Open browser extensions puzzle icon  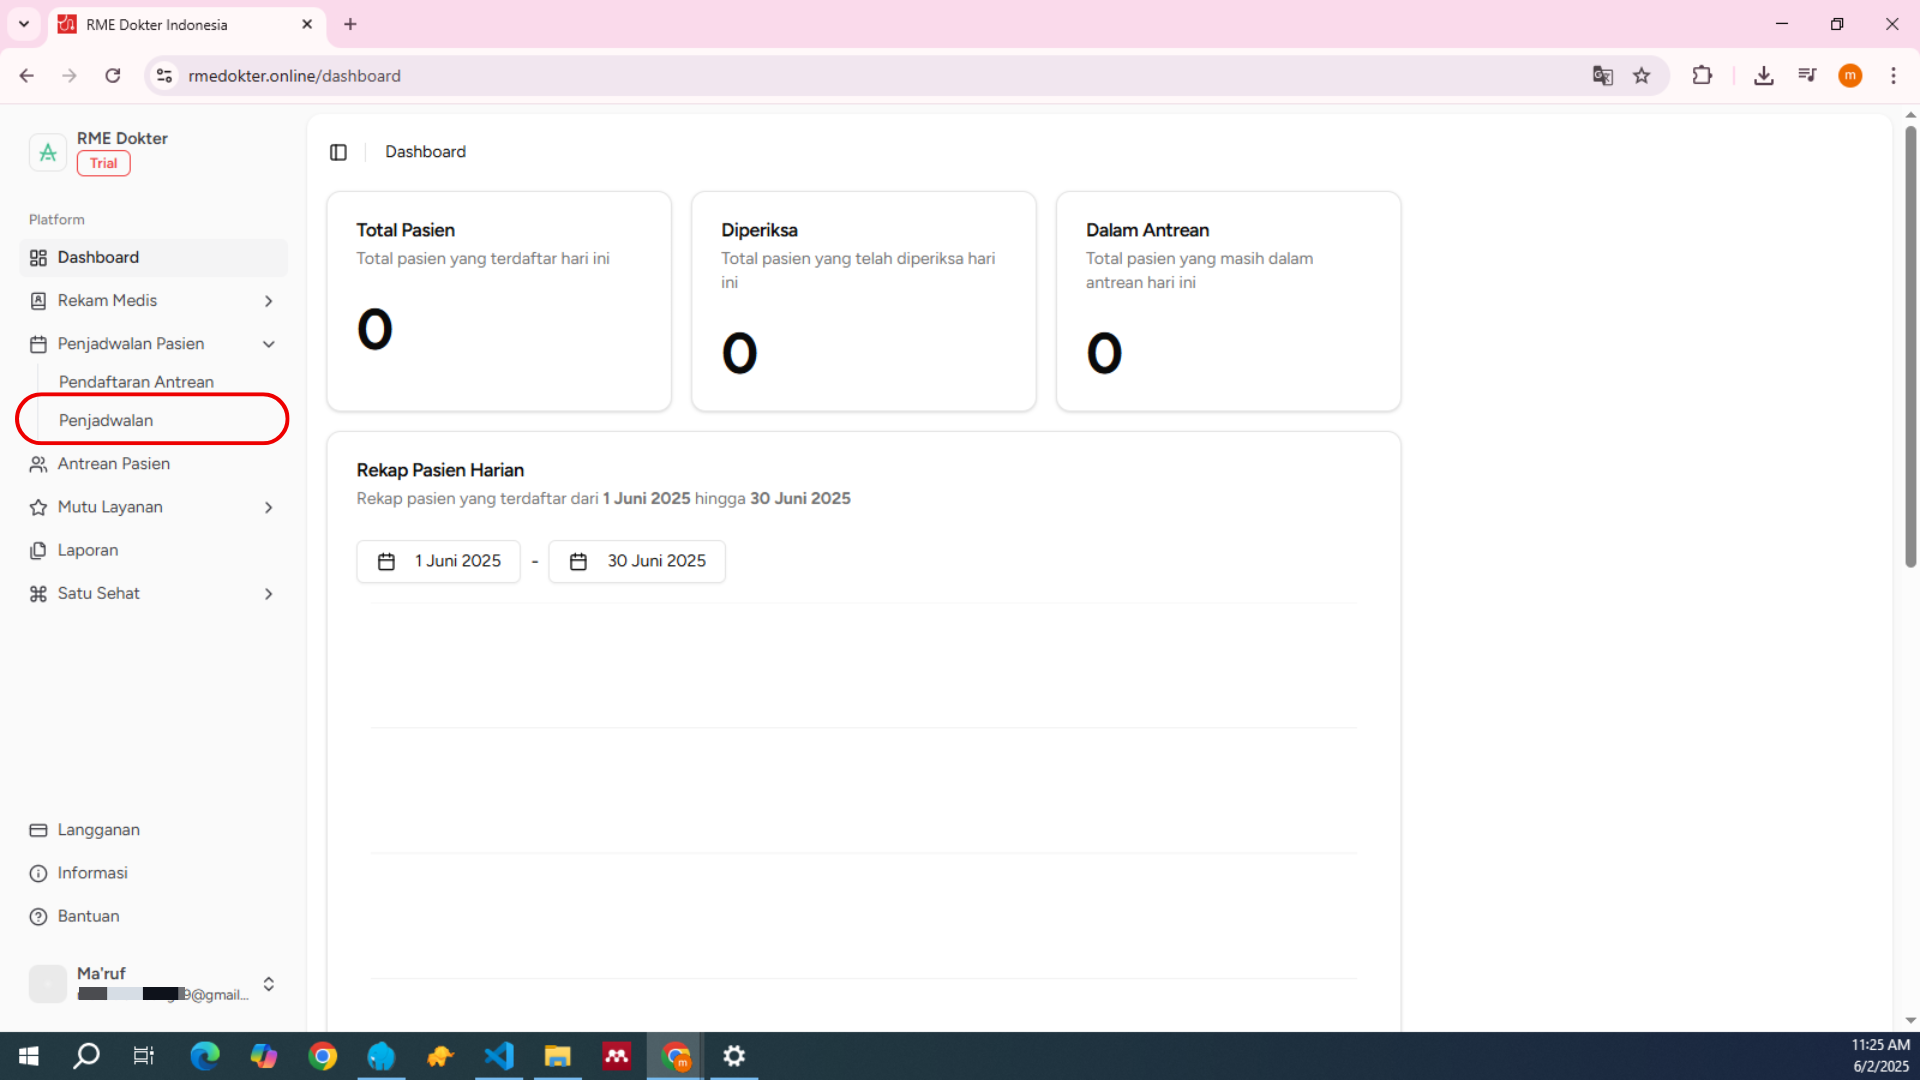pos(1702,76)
